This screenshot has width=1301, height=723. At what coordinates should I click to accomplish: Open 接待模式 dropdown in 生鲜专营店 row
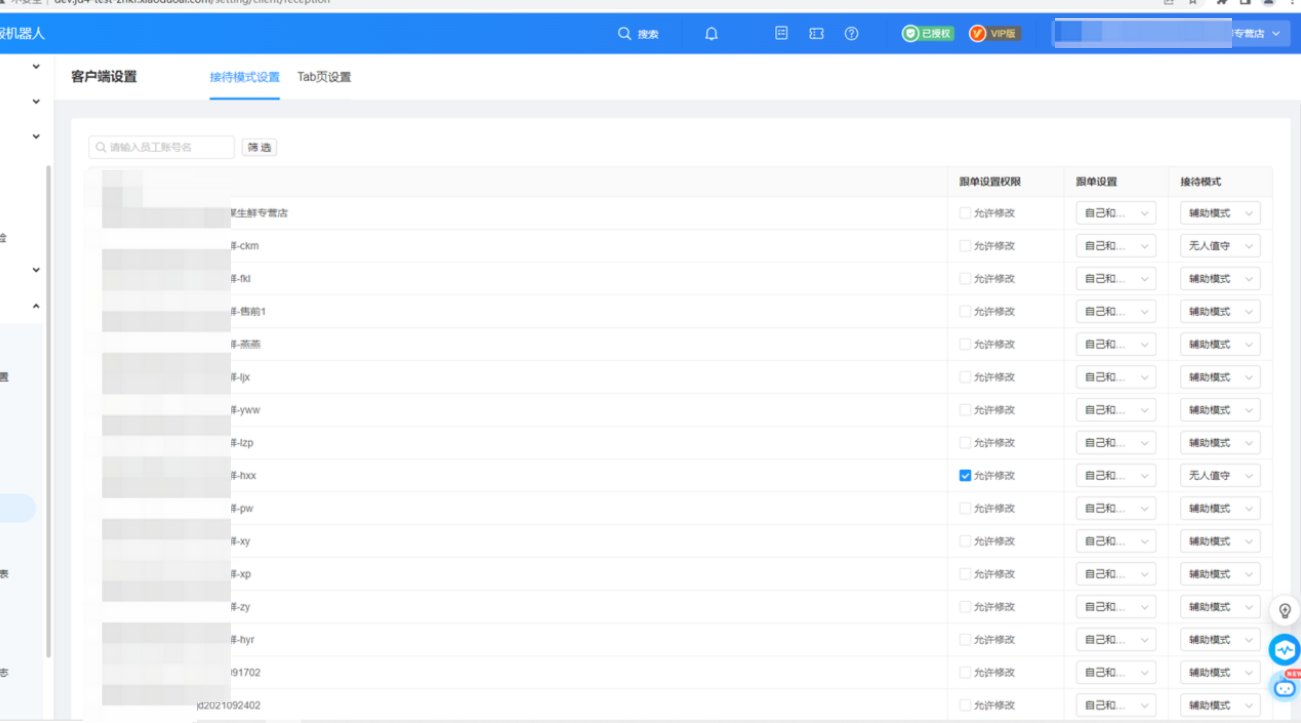point(1220,213)
